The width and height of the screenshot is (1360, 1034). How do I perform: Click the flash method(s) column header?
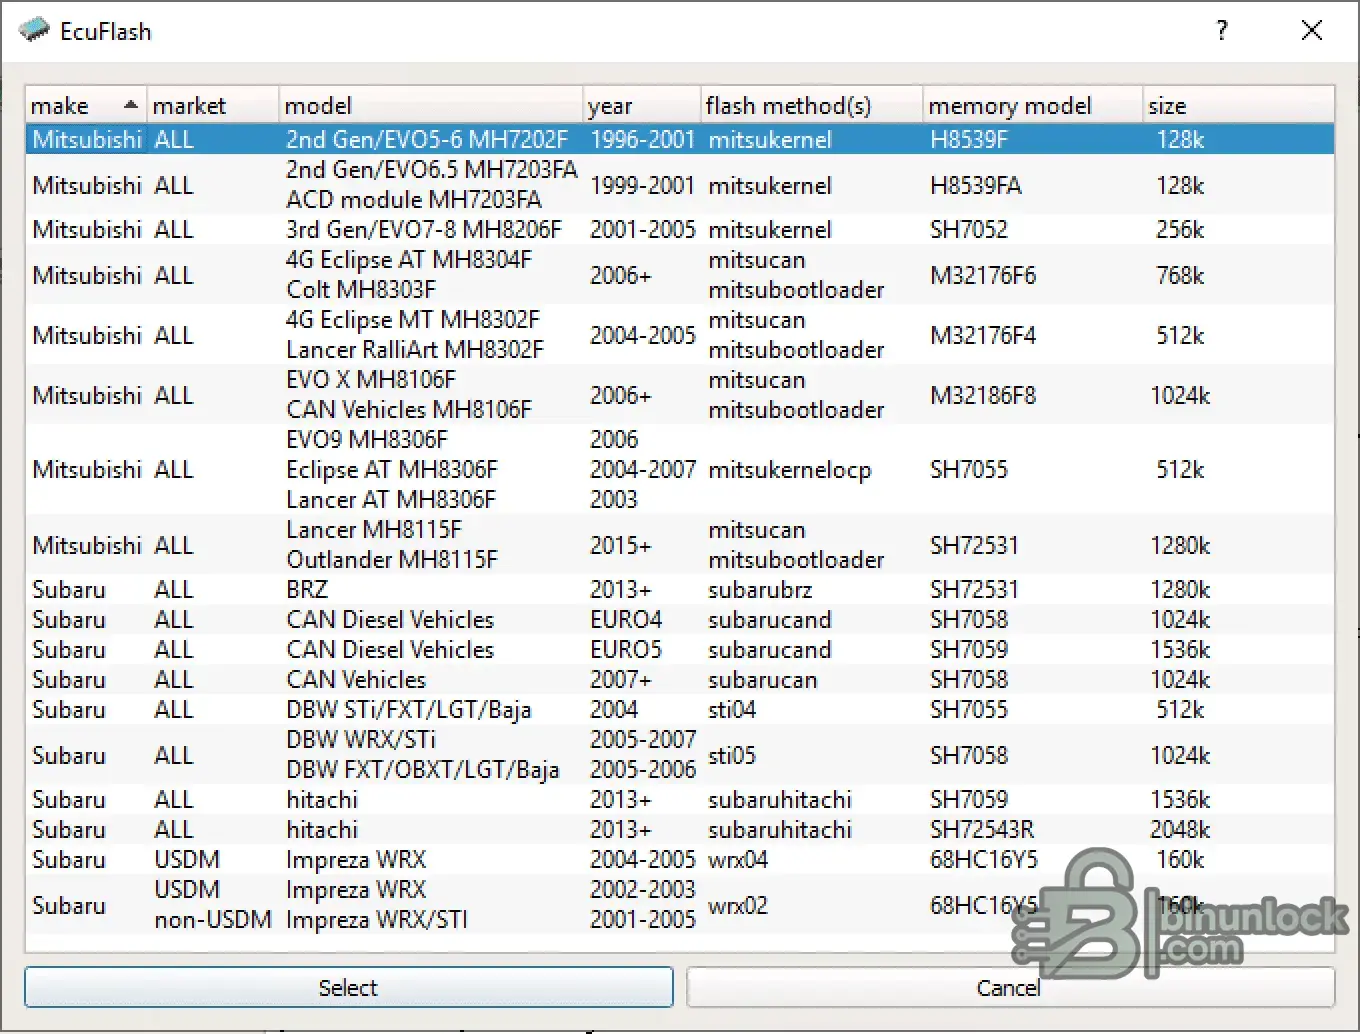[x=811, y=106]
